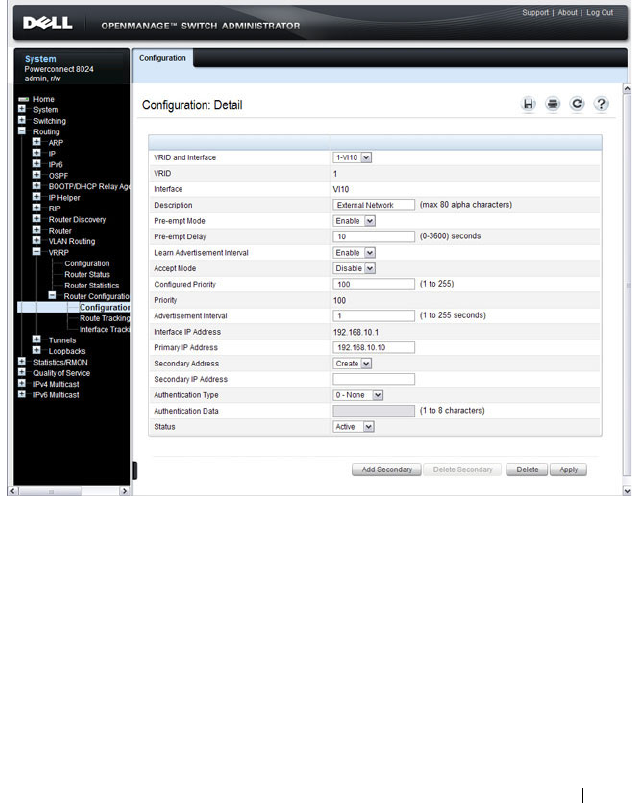Expand the Loopbacks node
This screenshot has width=641, height=803.
(x=36, y=350)
